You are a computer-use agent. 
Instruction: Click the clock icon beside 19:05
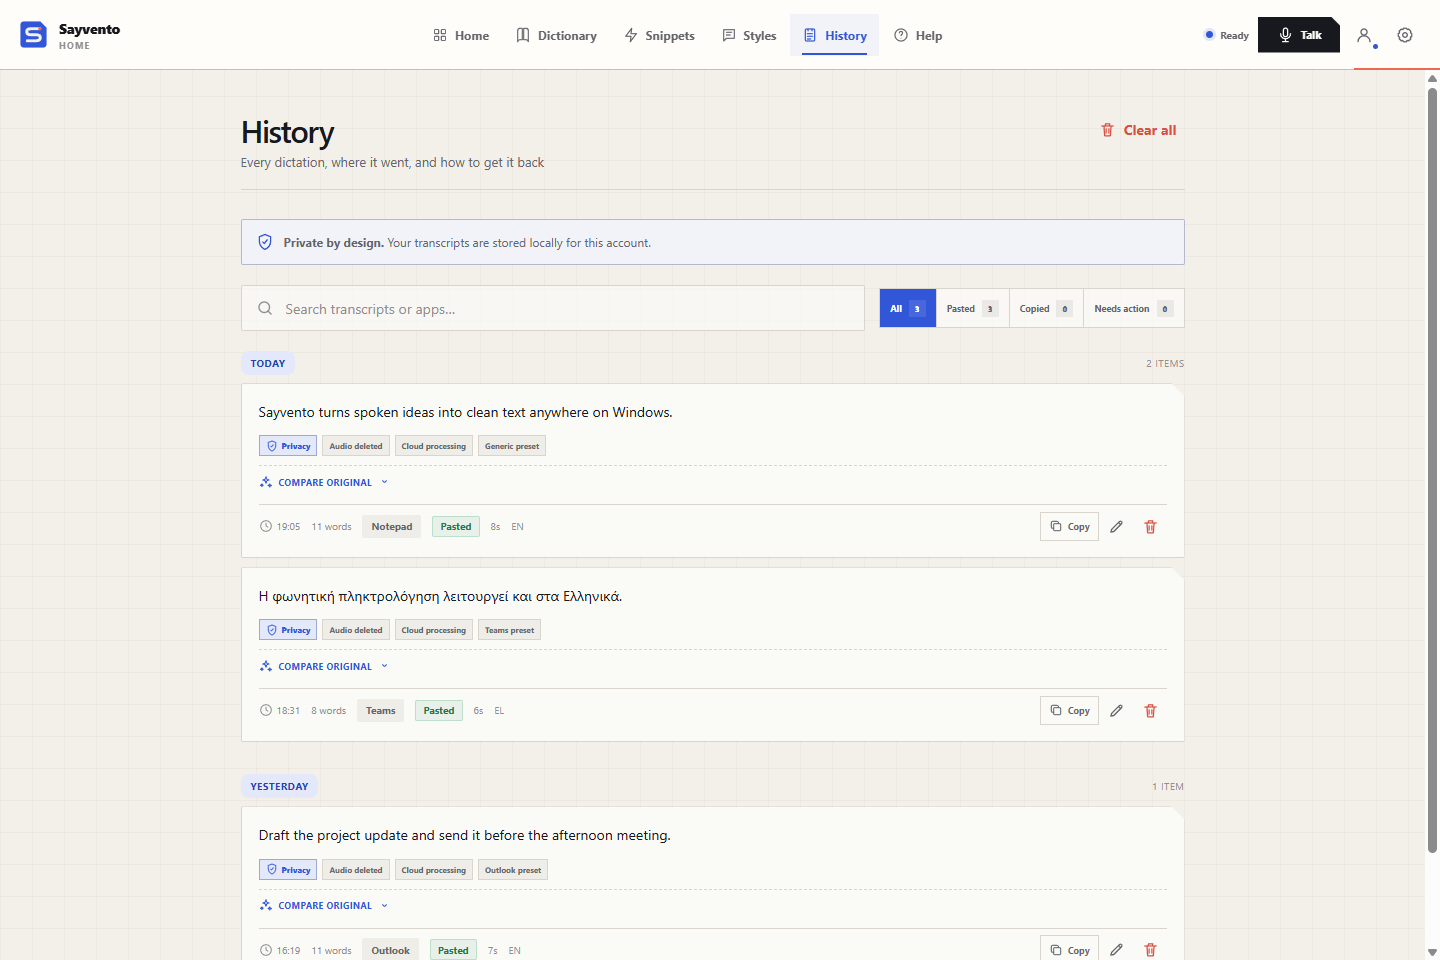[266, 526]
